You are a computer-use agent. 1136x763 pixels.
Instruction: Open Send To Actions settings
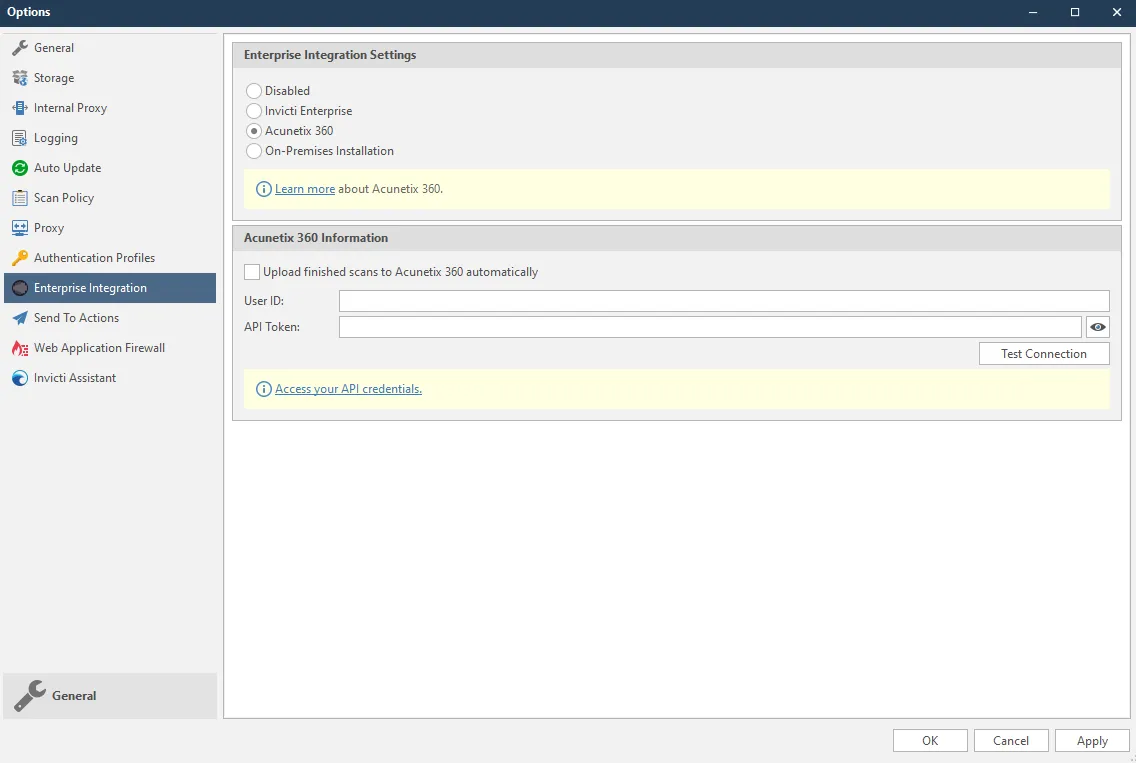coord(110,318)
